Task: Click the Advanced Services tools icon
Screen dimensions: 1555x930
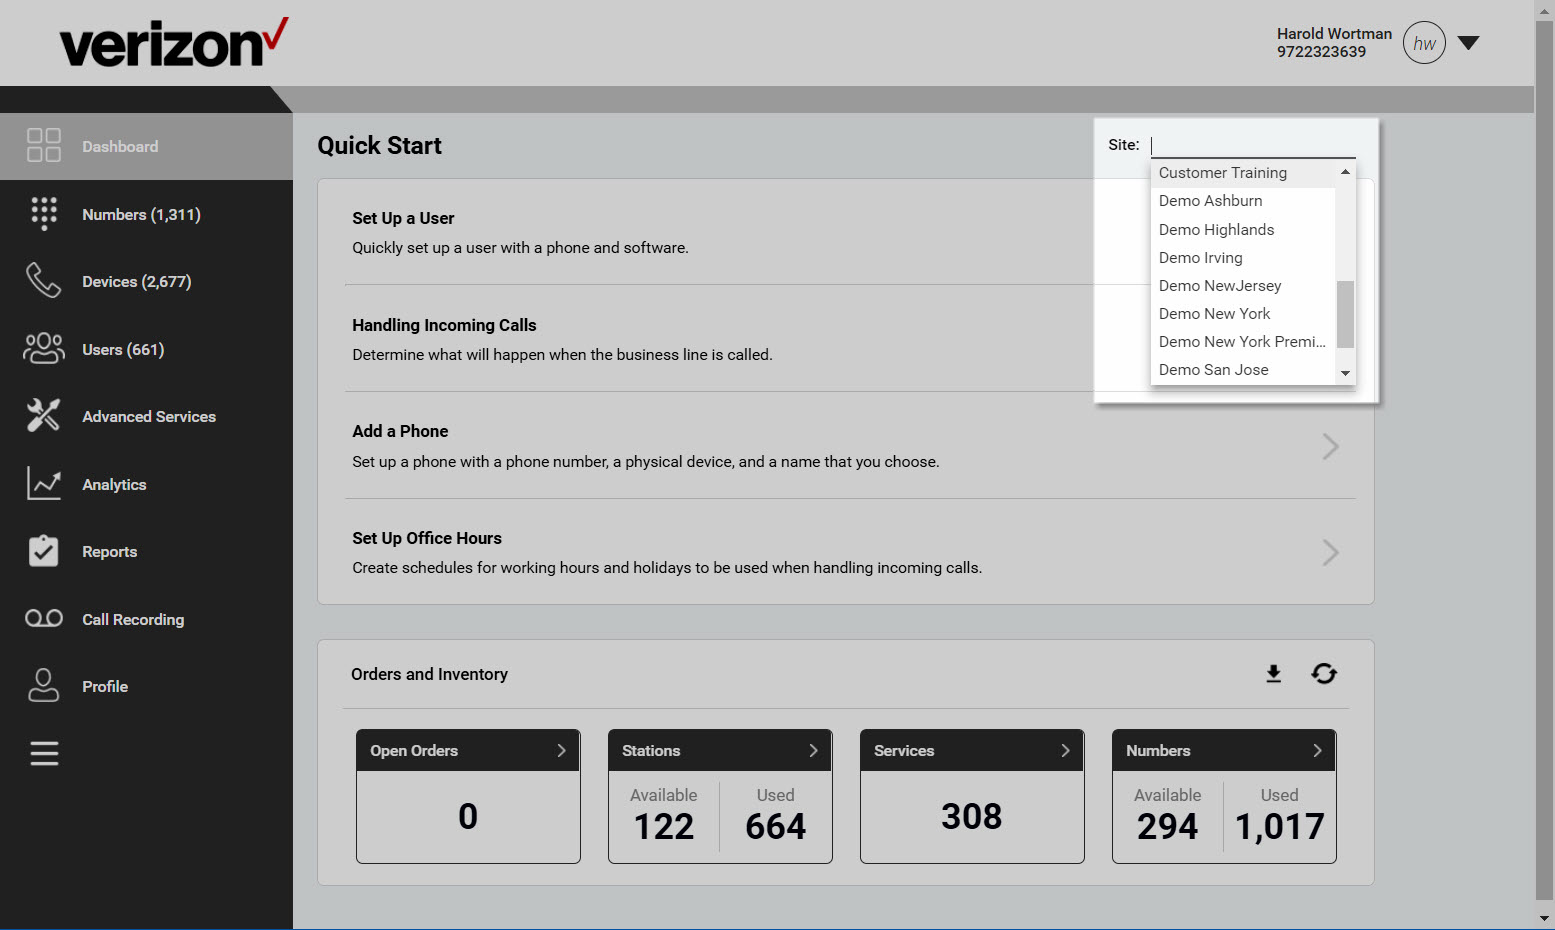Action: click(x=44, y=415)
